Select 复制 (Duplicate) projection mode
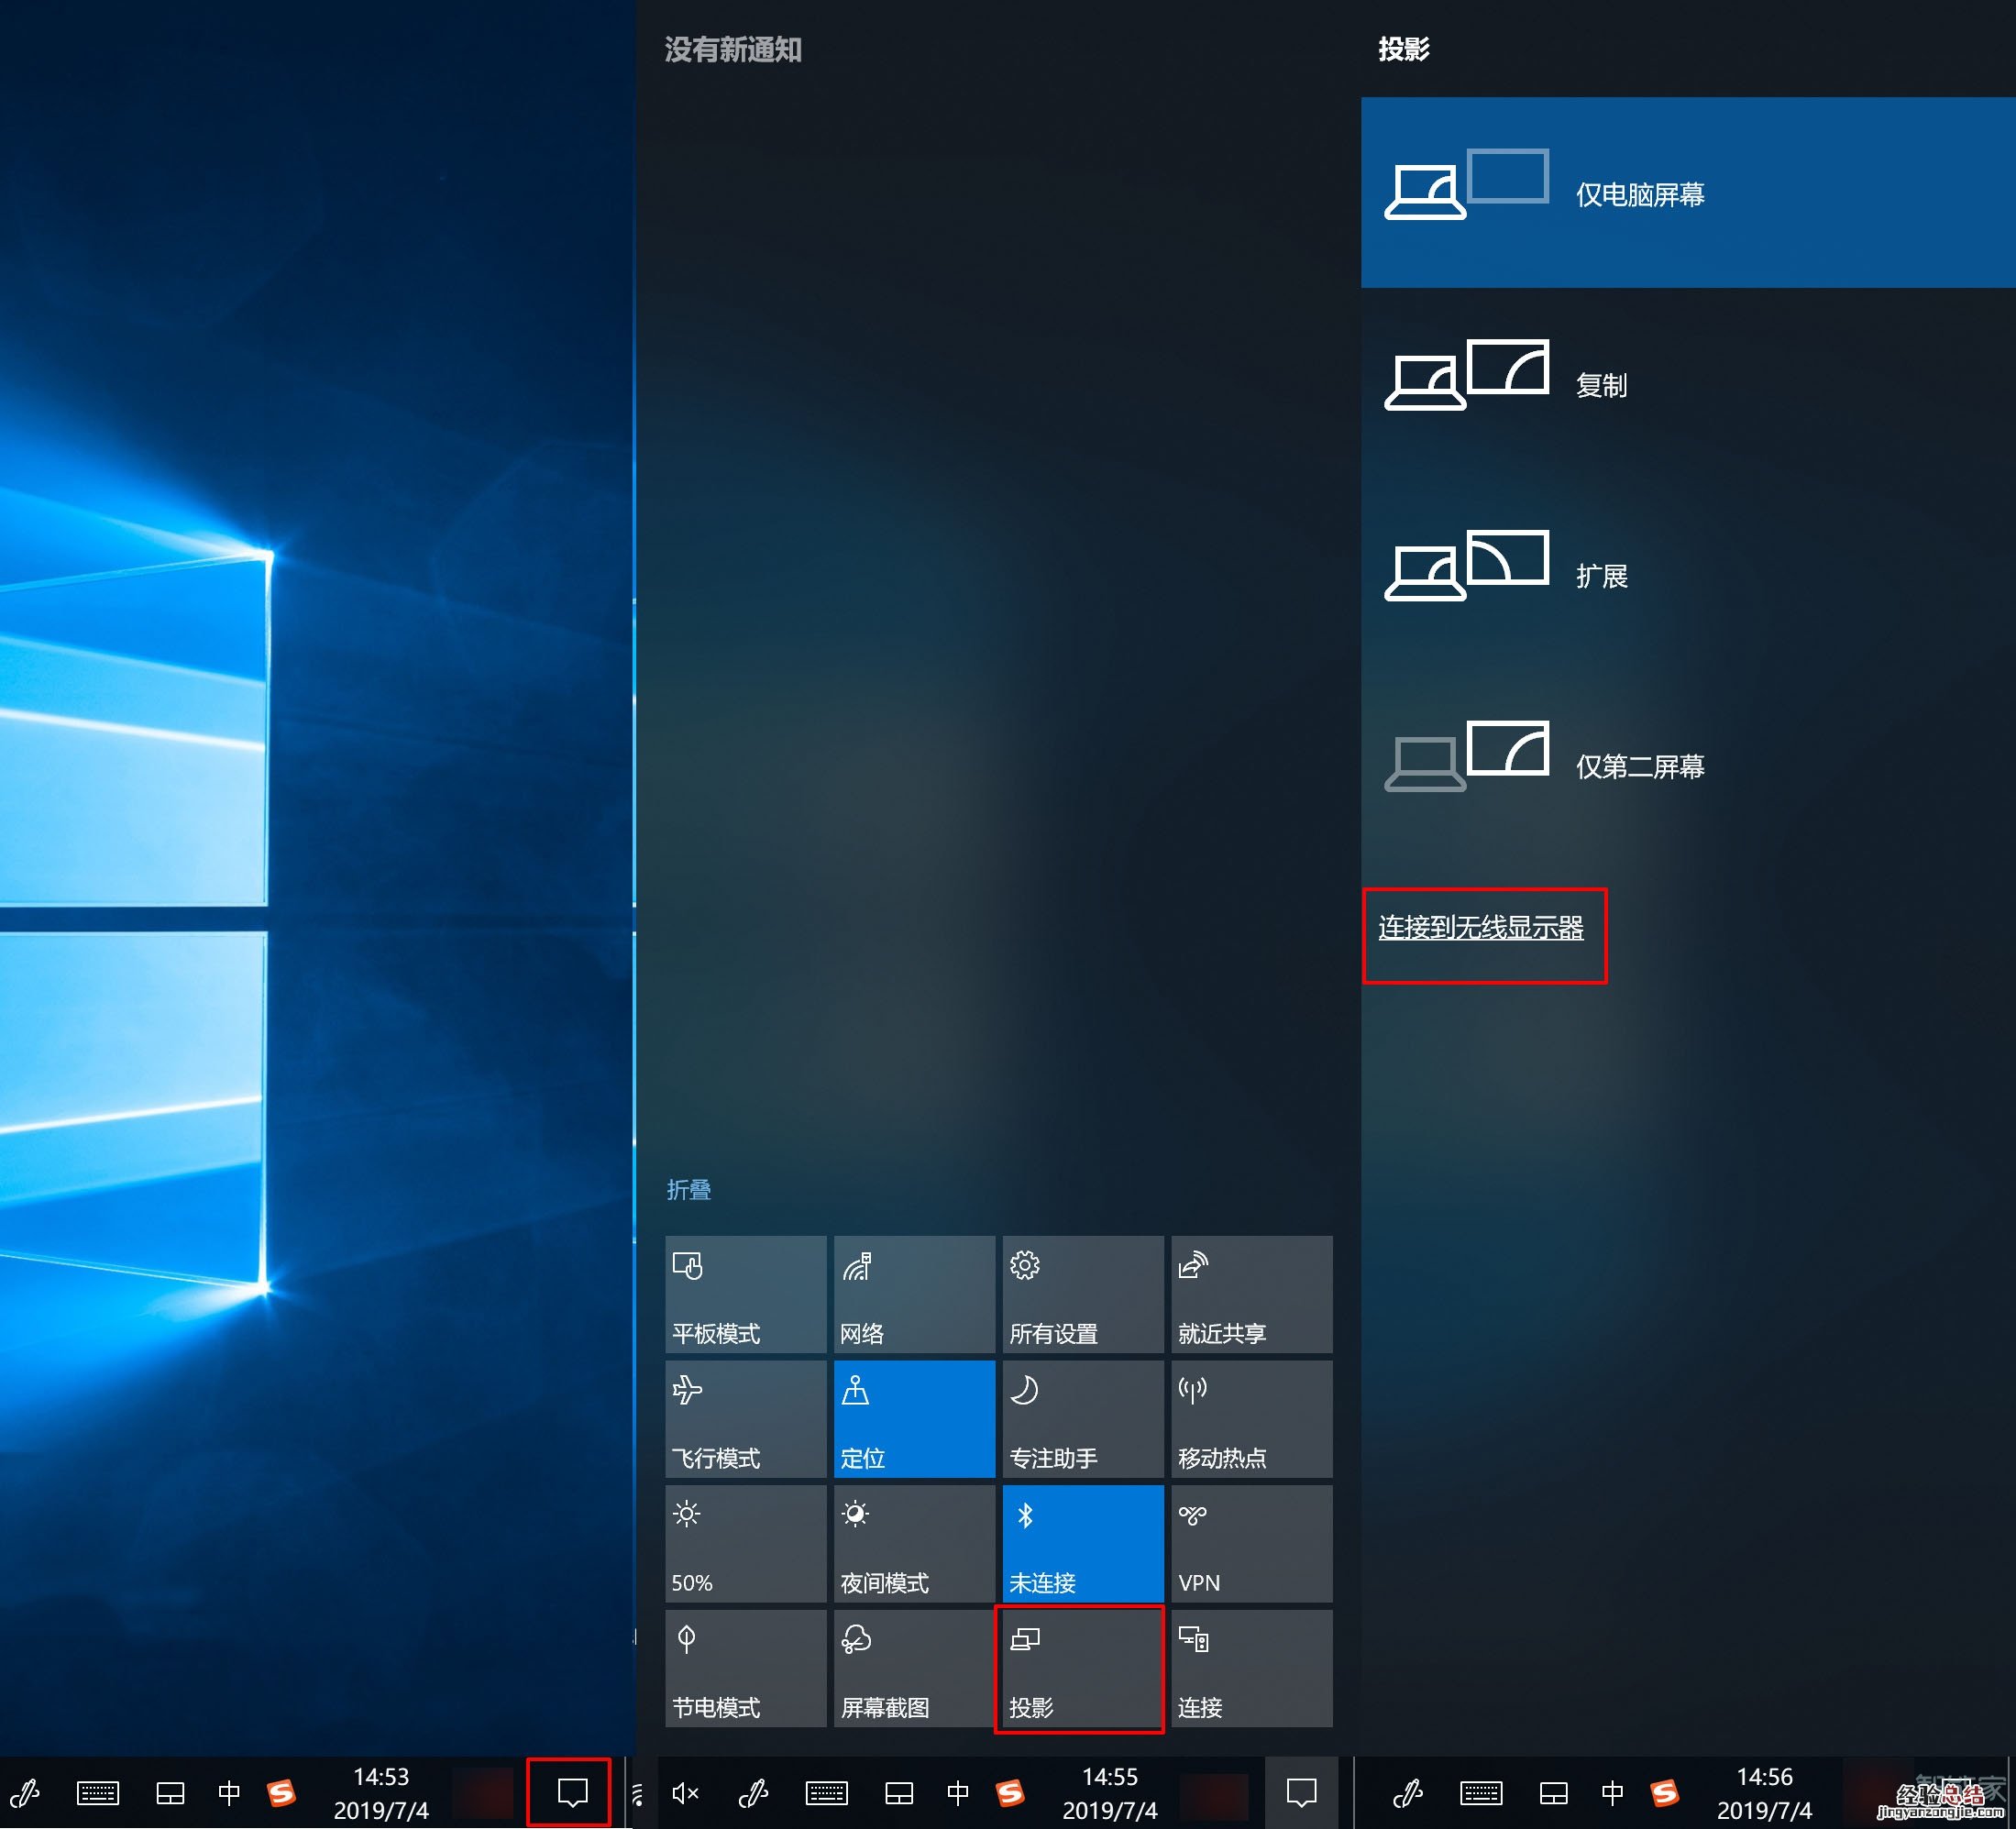Viewport: 2016px width, 1829px height. tap(1600, 385)
